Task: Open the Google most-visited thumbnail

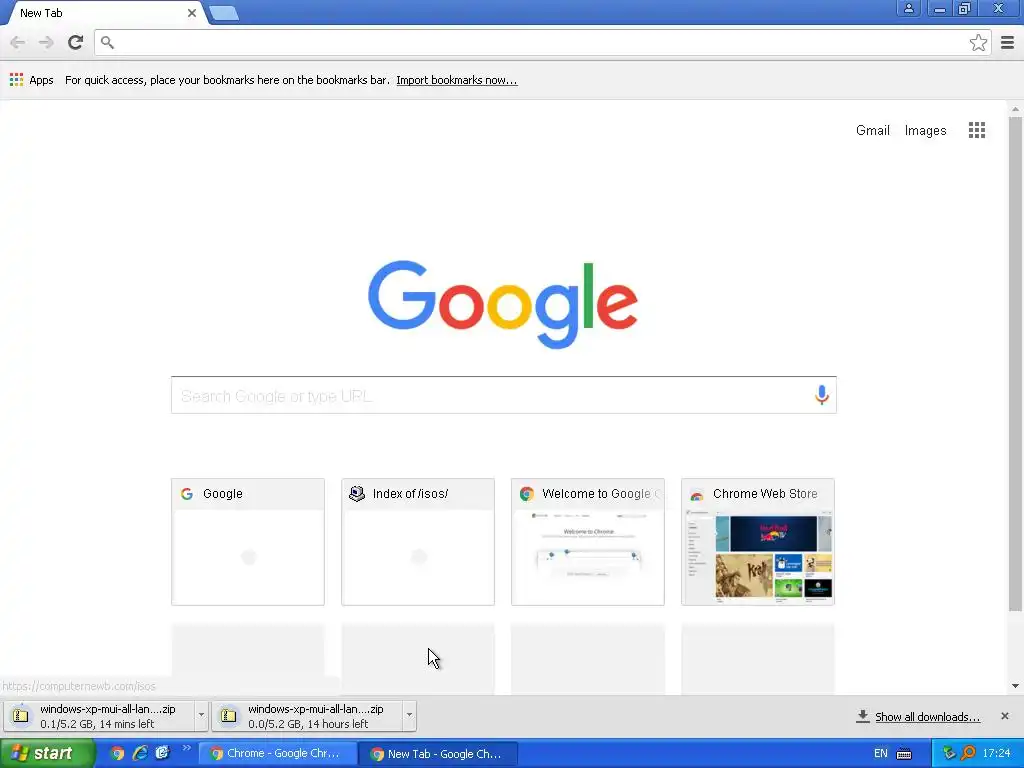Action: coord(248,542)
